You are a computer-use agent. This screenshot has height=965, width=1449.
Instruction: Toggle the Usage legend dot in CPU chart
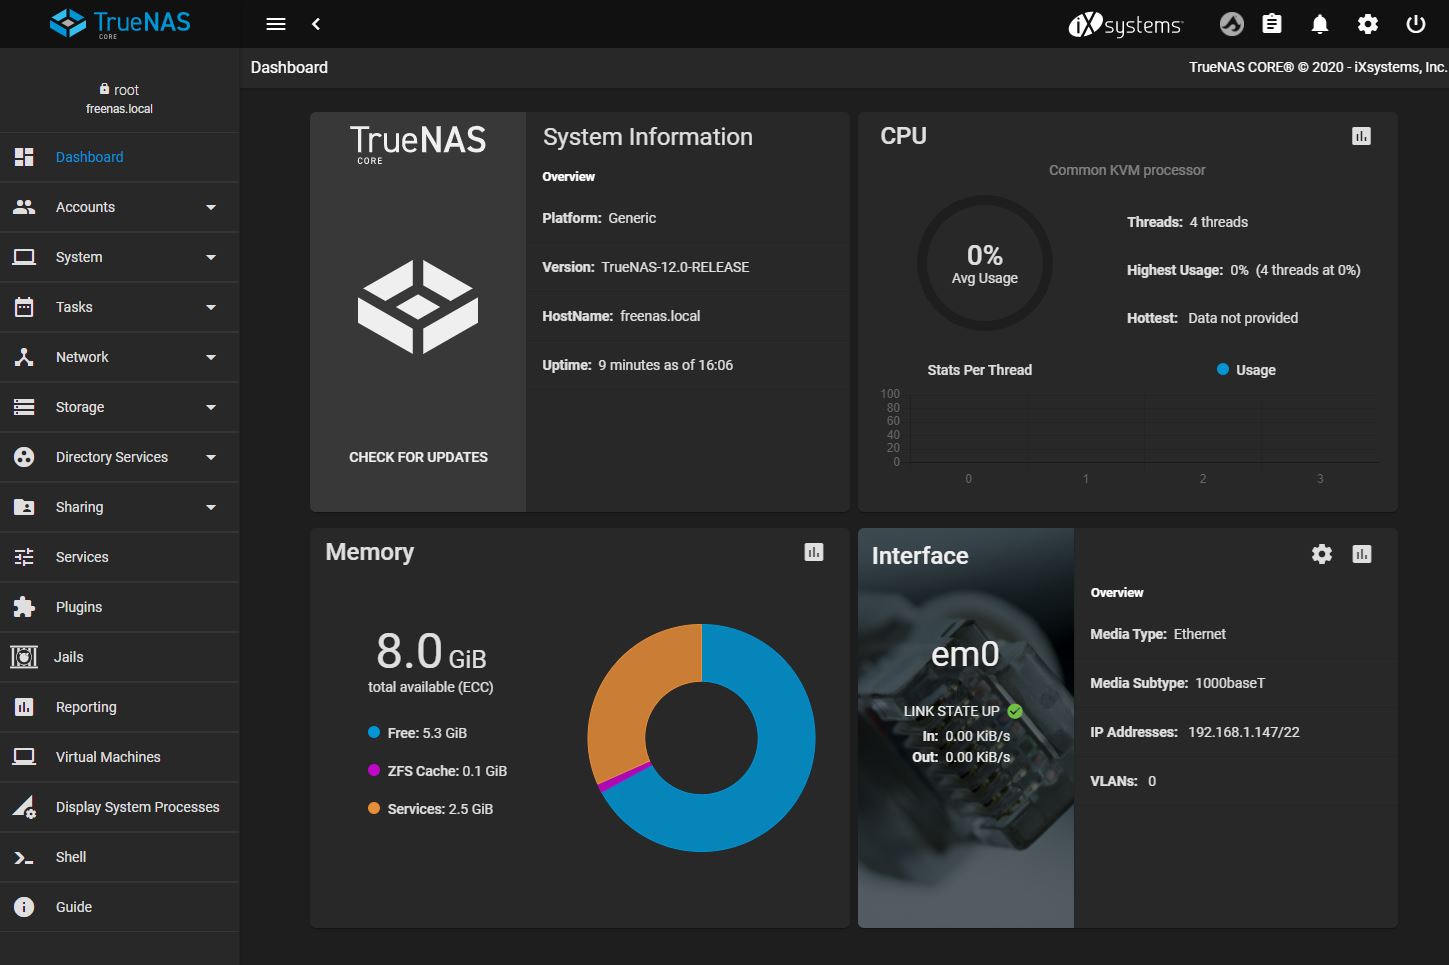[x=1222, y=369]
